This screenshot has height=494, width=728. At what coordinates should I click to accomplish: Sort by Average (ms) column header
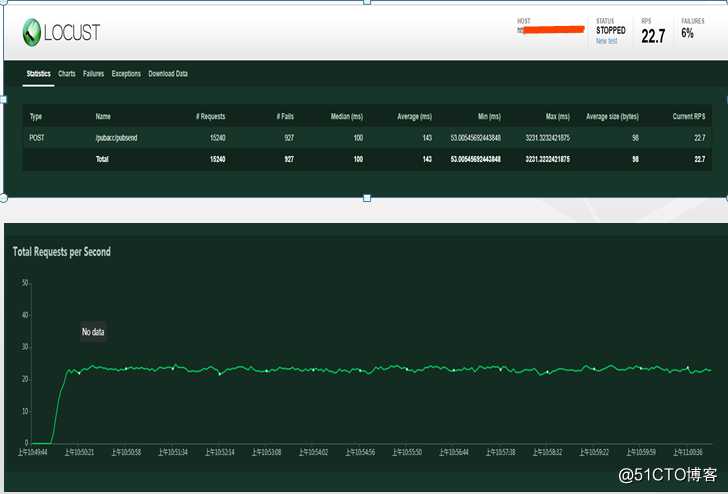point(414,116)
